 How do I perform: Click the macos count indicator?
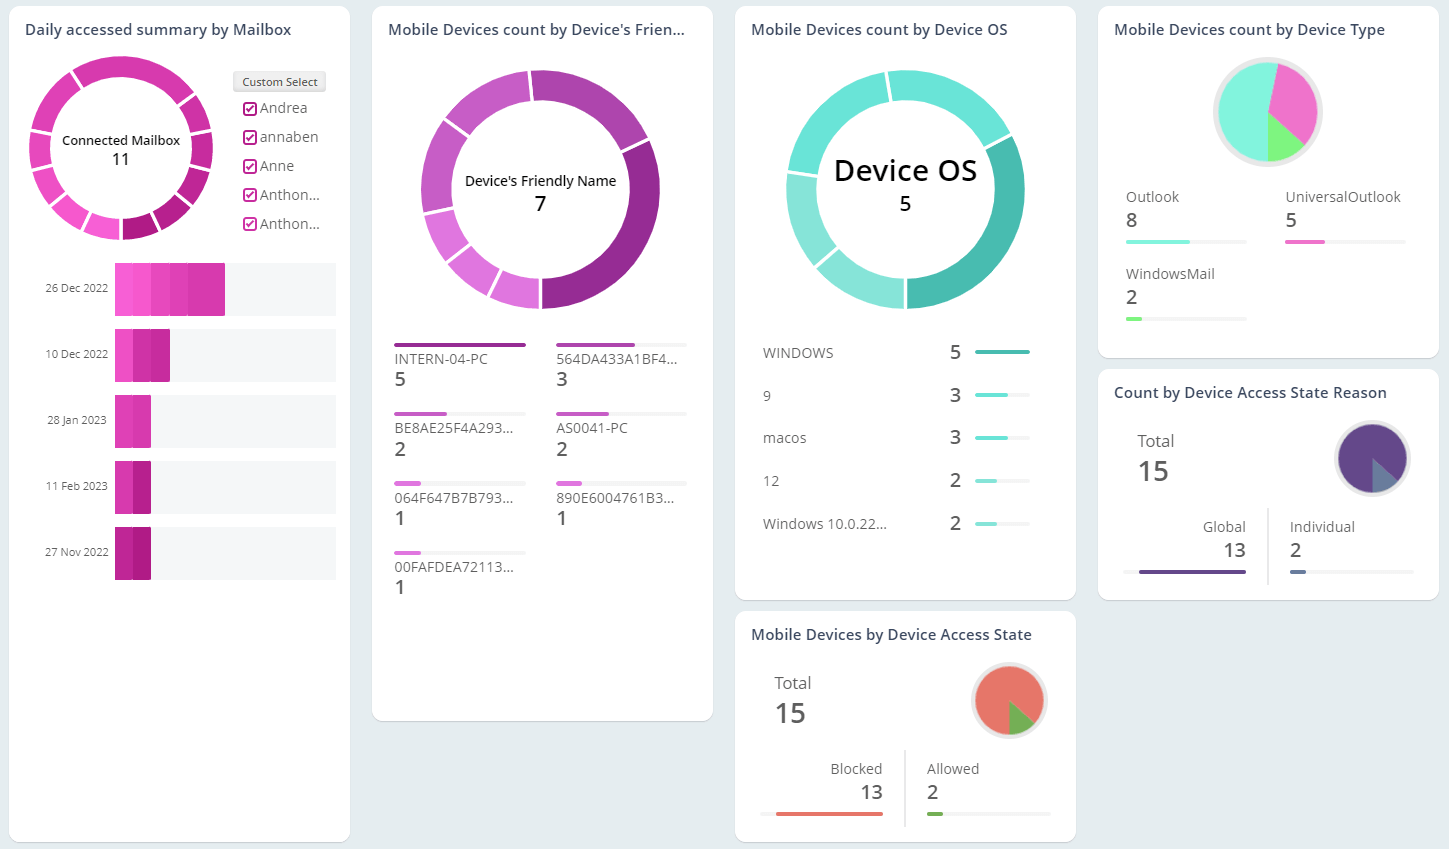(x=955, y=437)
